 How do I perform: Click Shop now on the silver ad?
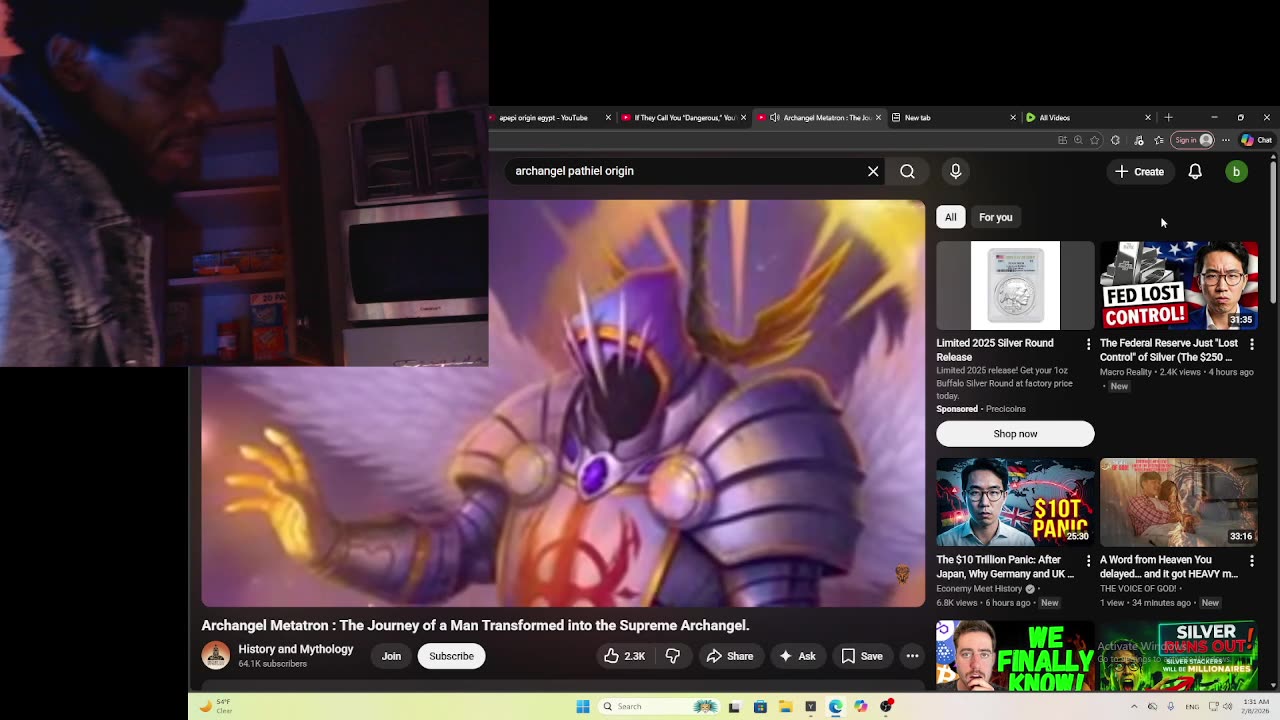pyautogui.click(x=1015, y=434)
